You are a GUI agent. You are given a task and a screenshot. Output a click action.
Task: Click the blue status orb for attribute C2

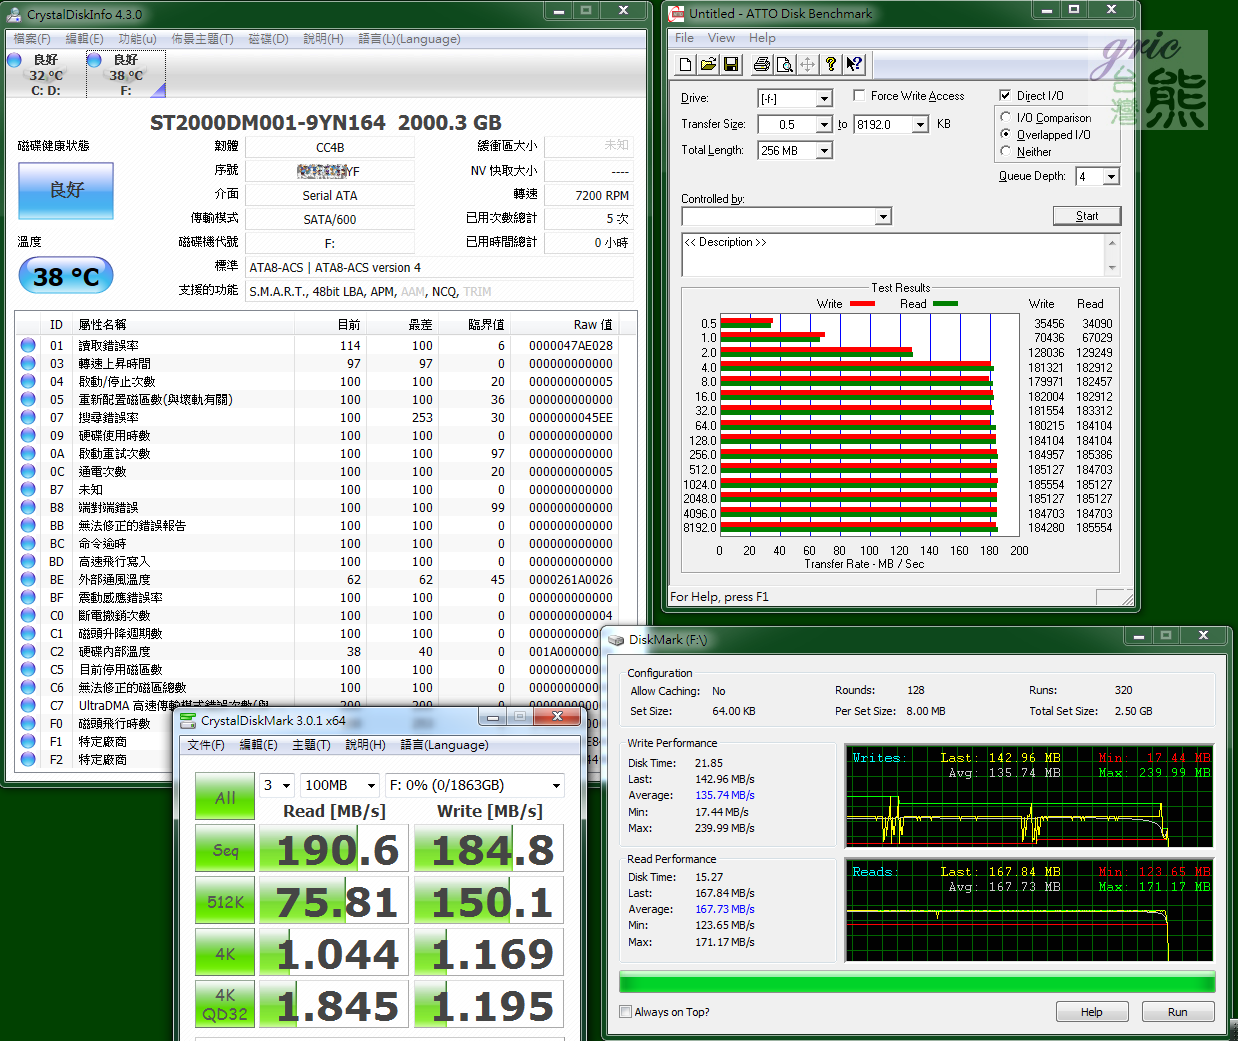[x=28, y=651]
